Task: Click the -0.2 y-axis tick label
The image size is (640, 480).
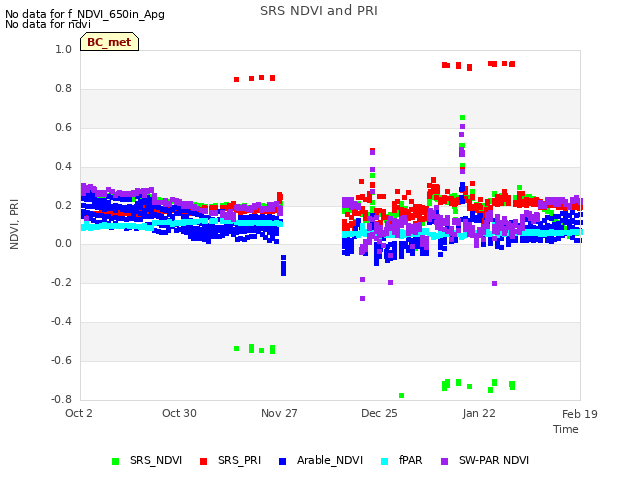Action: click(62, 282)
